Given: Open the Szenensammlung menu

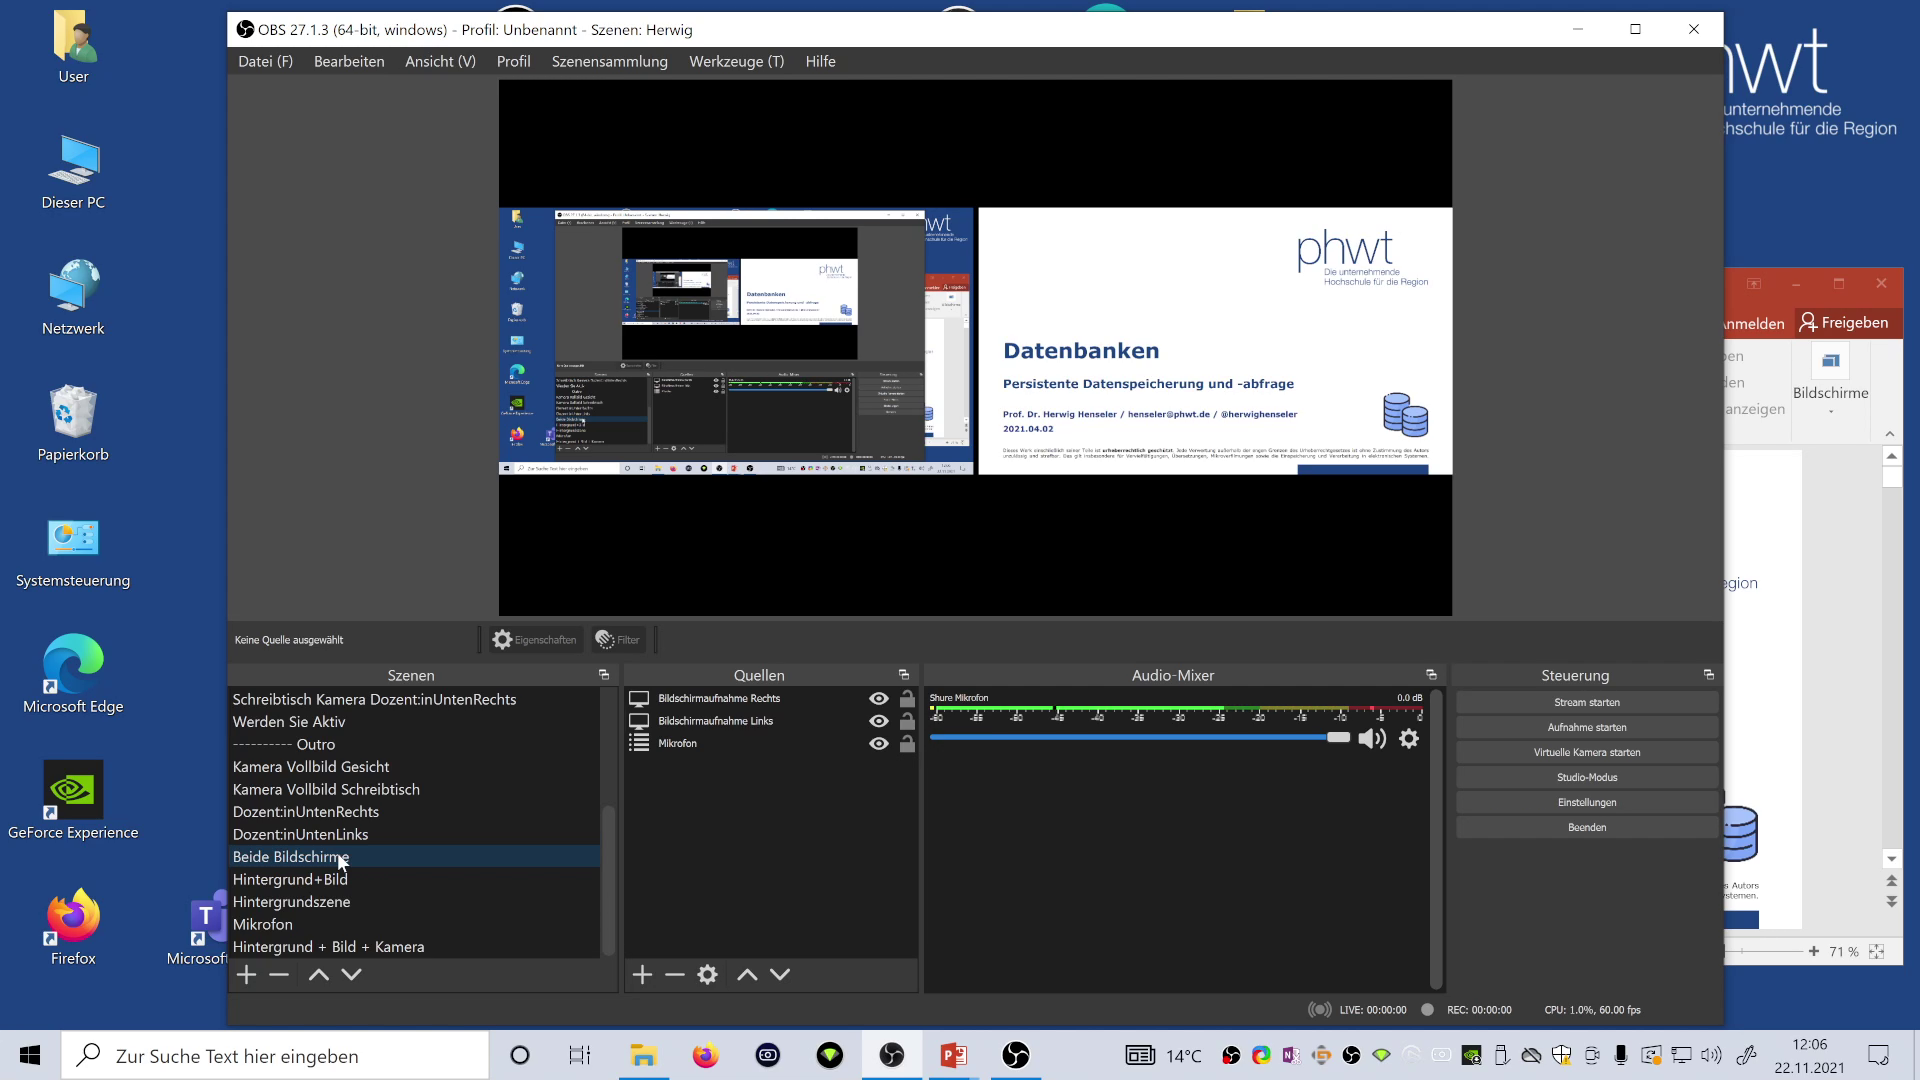Looking at the screenshot, I should click(x=609, y=61).
